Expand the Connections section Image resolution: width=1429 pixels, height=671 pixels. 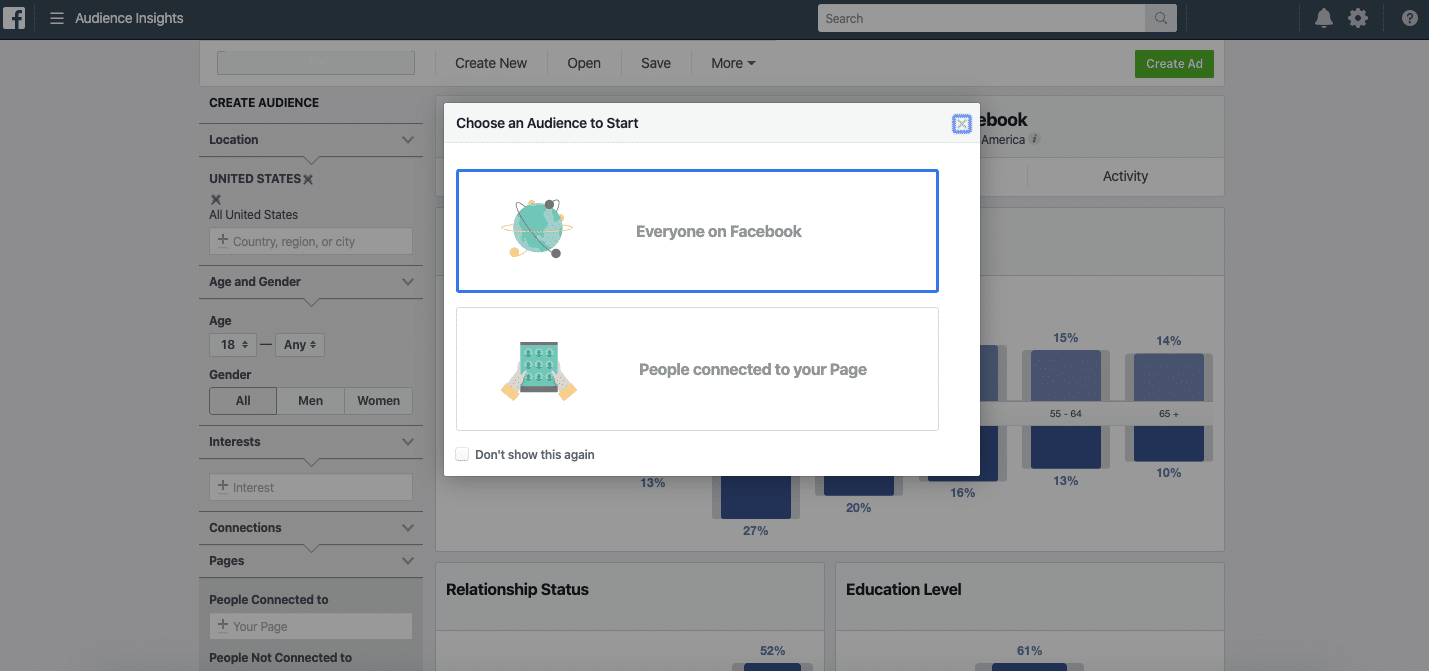click(x=407, y=528)
